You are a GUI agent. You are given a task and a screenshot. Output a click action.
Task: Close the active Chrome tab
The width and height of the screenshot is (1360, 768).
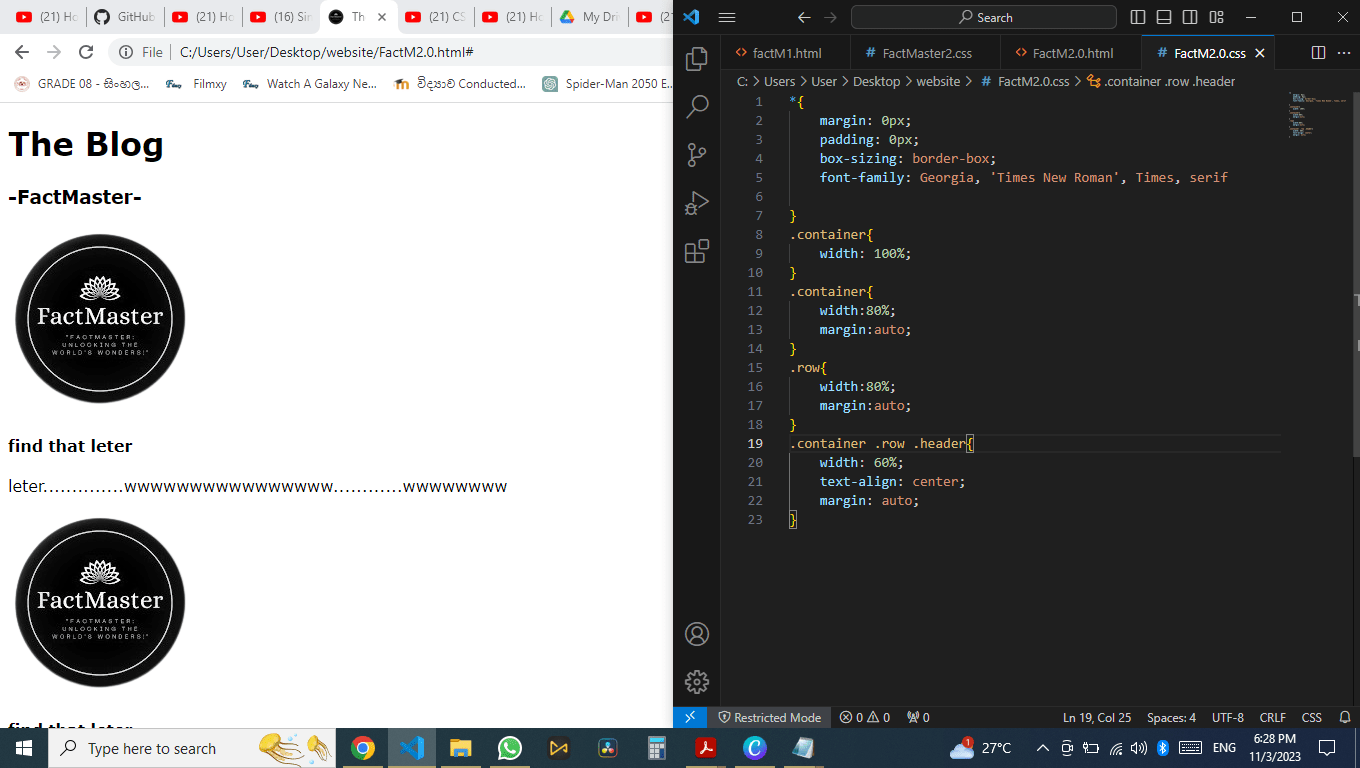381,17
